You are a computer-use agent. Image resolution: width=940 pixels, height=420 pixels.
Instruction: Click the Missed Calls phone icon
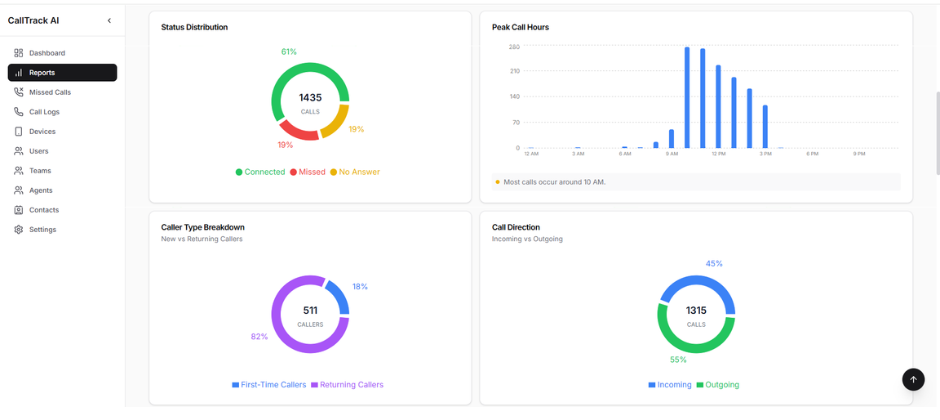click(19, 92)
